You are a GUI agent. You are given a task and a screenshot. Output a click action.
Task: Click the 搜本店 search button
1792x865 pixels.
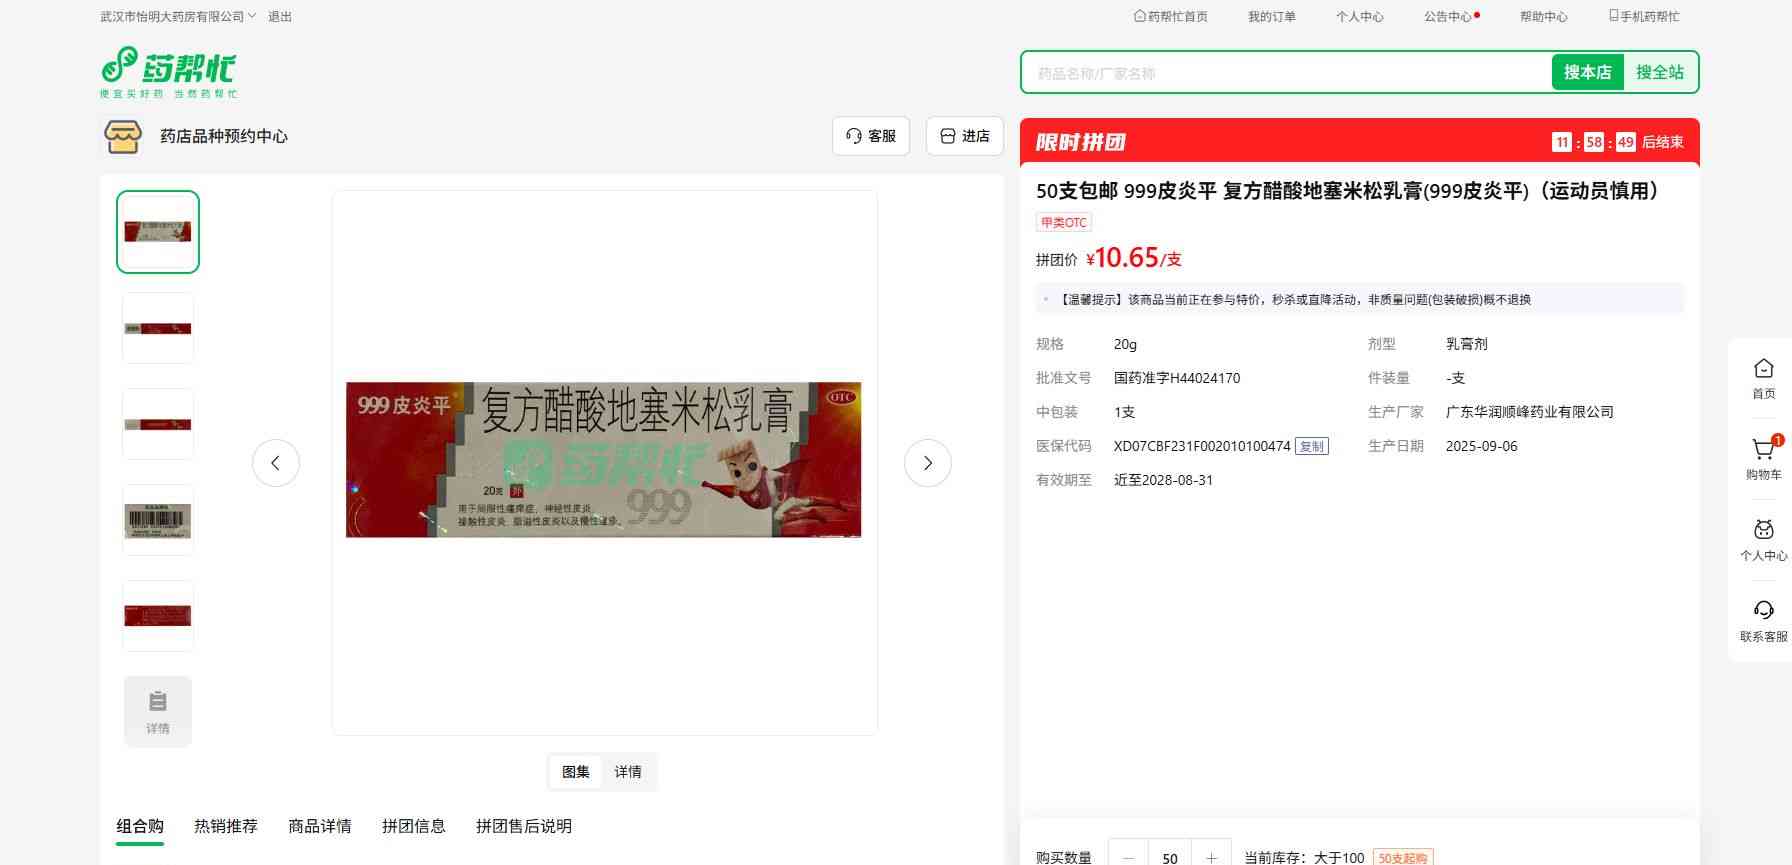point(1587,72)
